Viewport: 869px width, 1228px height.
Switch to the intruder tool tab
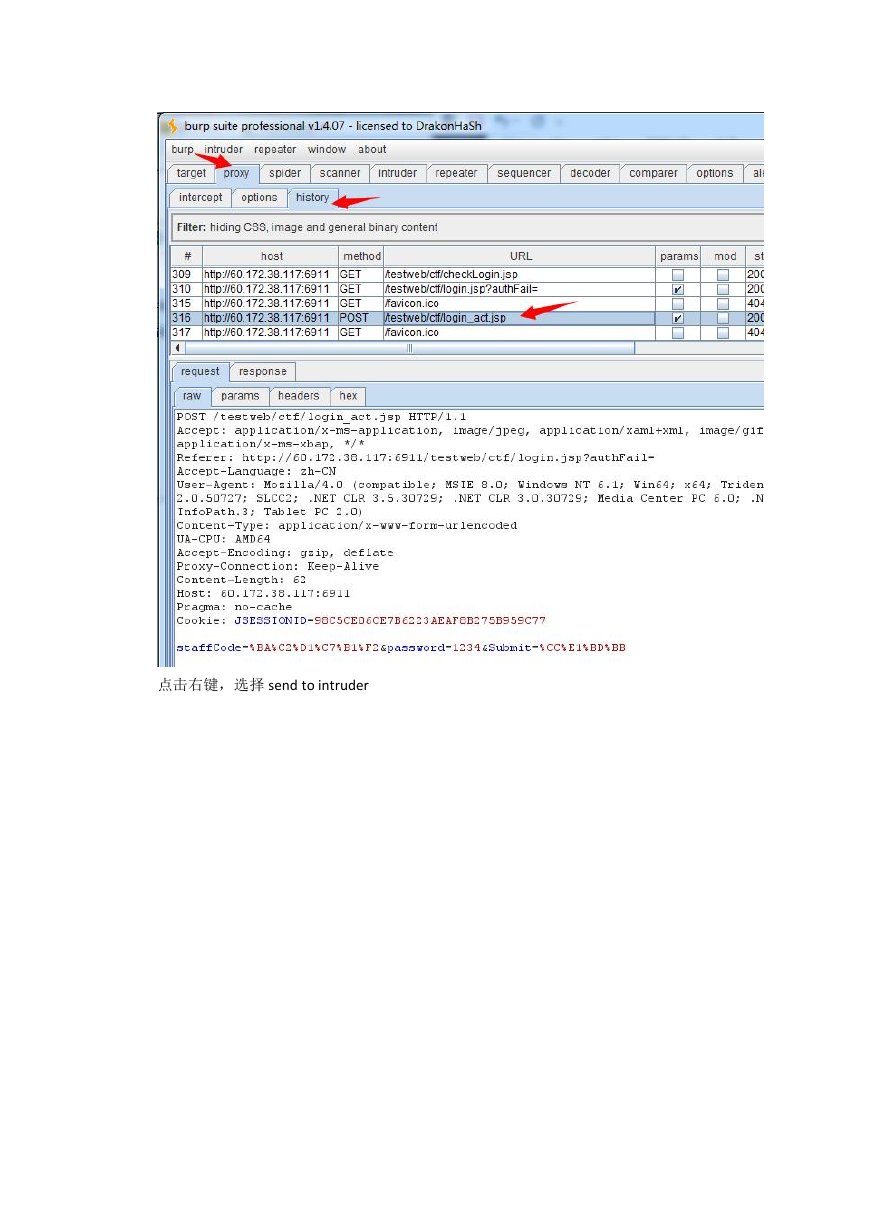(x=398, y=173)
